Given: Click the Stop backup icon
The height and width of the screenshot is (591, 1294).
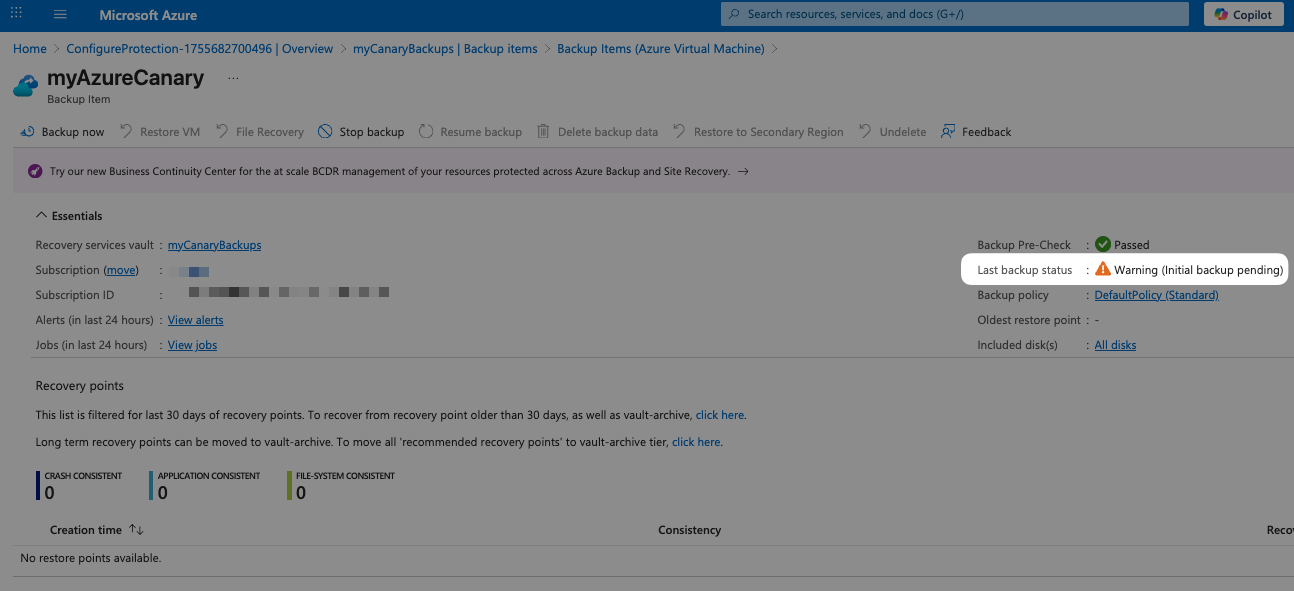Looking at the screenshot, I should [325, 131].
